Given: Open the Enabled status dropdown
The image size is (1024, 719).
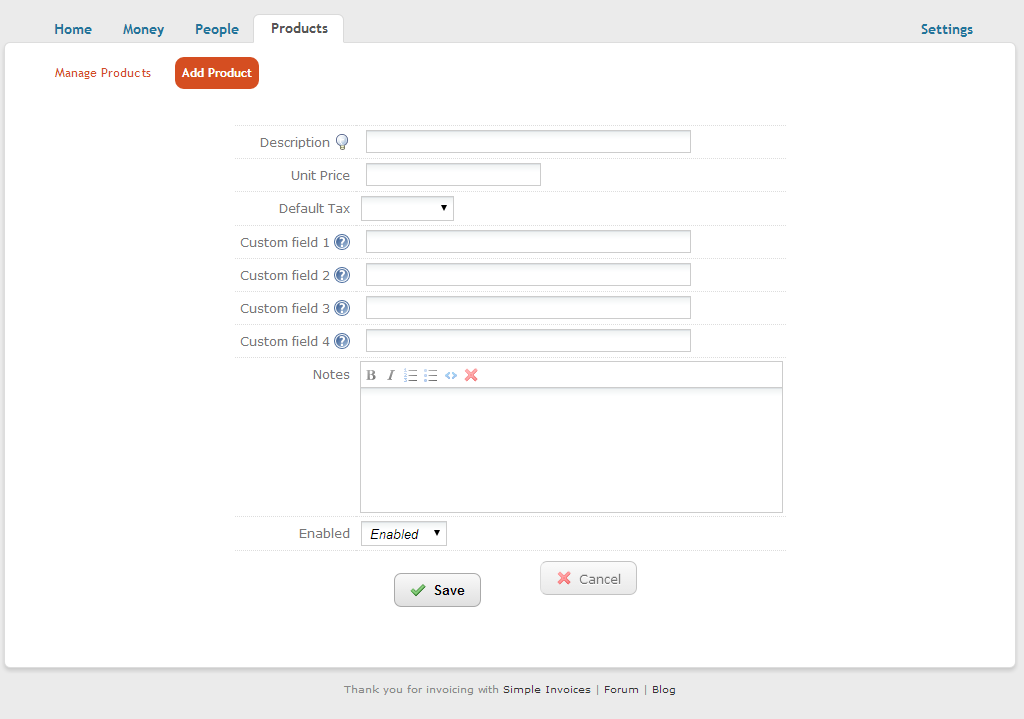Looking at the screenshot, I should [x=404, y=534].
